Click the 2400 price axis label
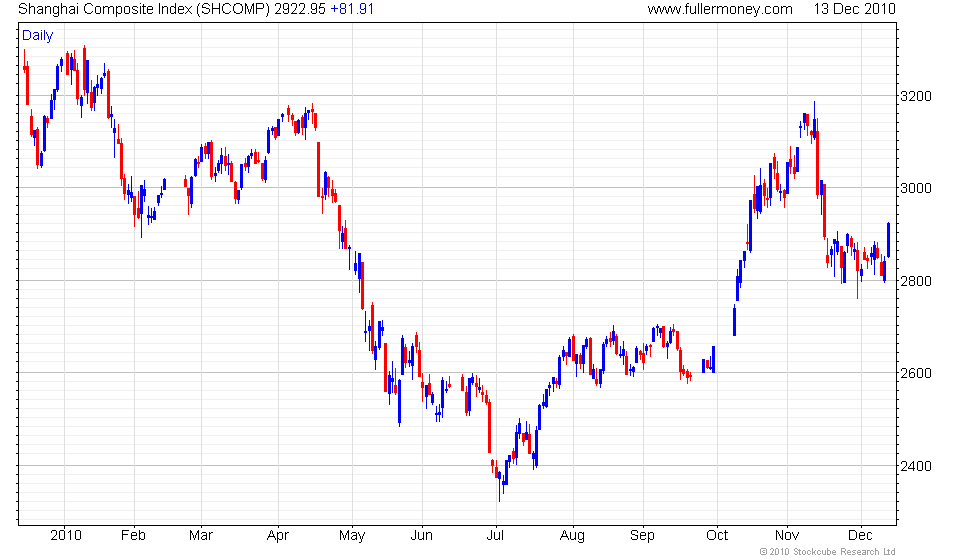 tap(916, 466)
